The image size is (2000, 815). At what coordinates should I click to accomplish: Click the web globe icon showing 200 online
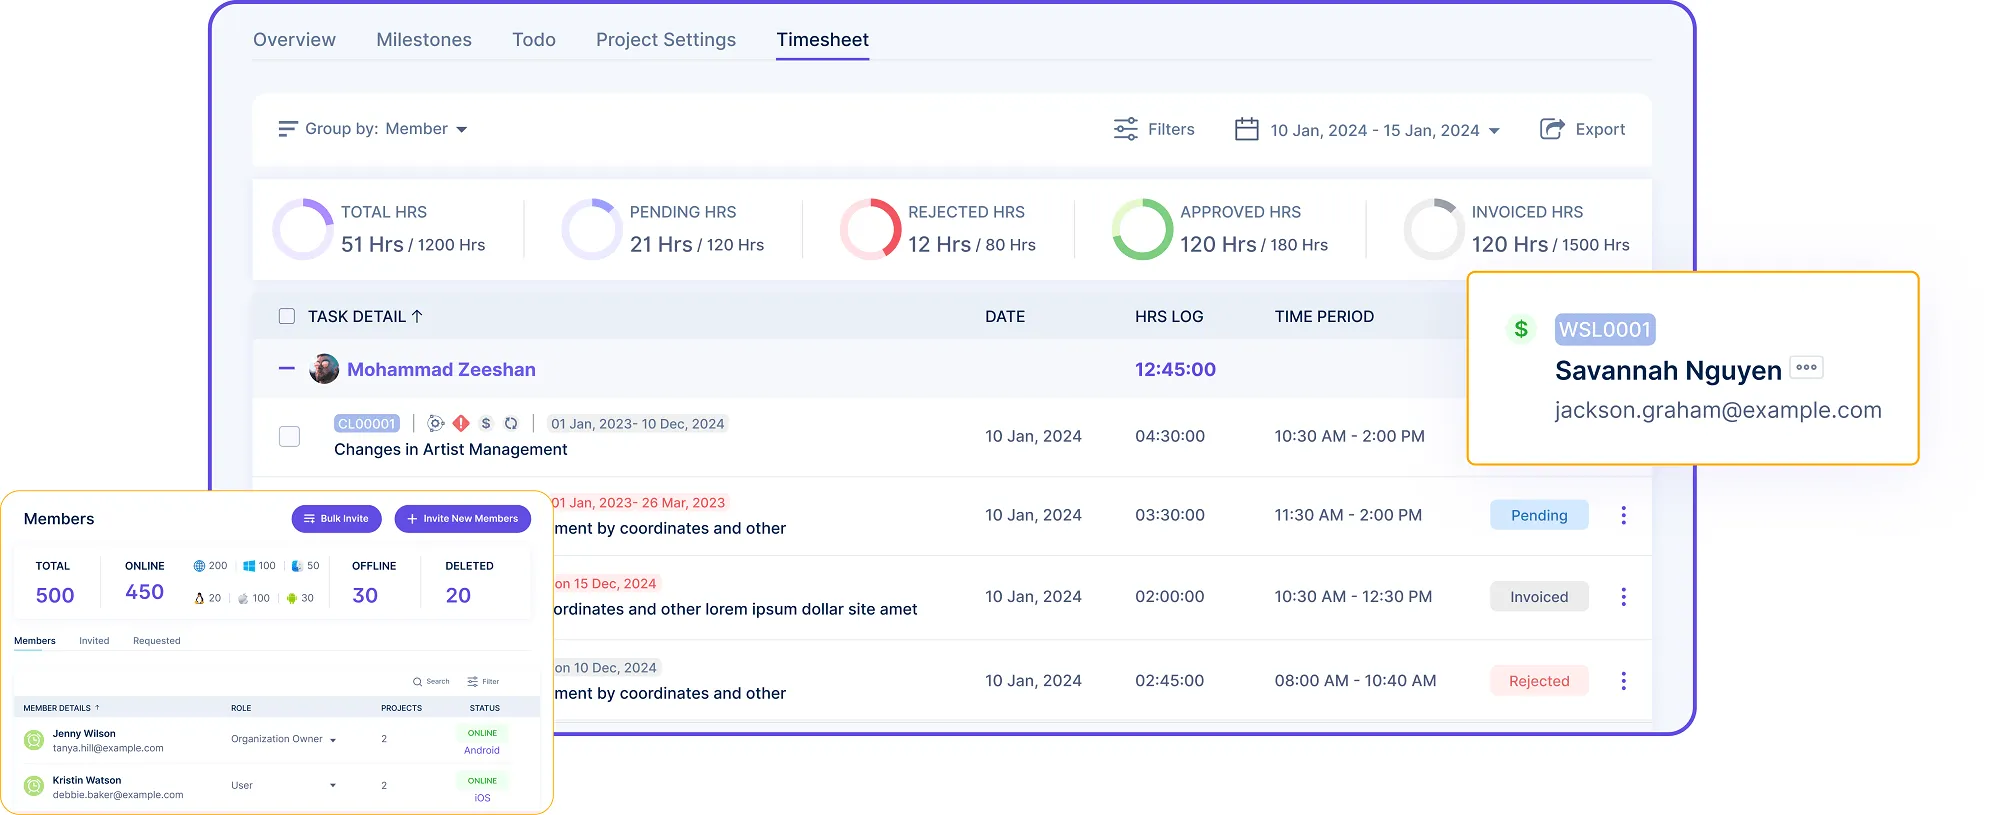coord(199,566)
